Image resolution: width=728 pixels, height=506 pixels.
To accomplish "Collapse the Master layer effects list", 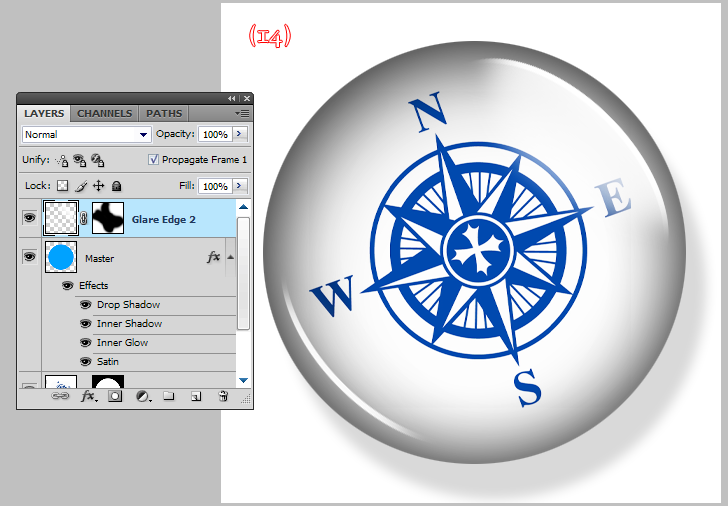I will point(231,257).
